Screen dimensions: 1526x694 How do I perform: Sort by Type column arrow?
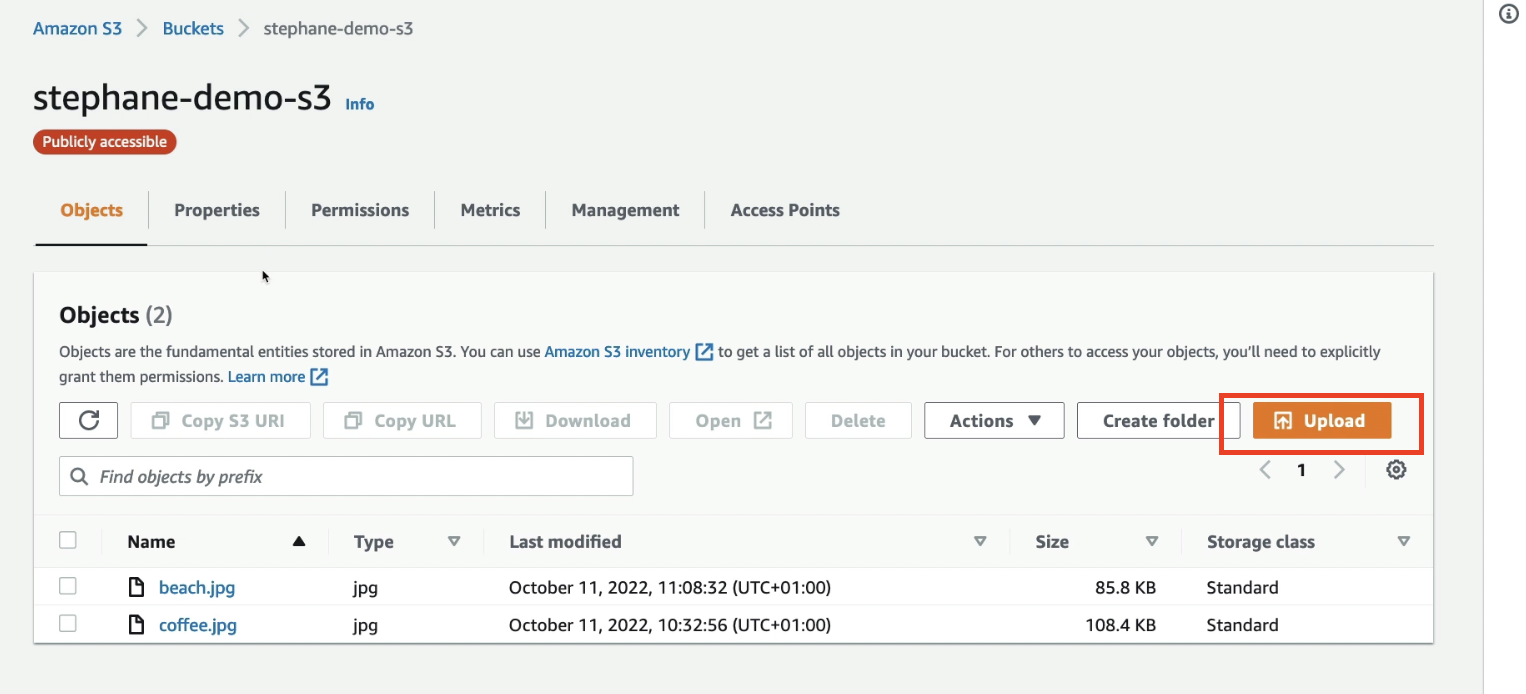[454, 542]
